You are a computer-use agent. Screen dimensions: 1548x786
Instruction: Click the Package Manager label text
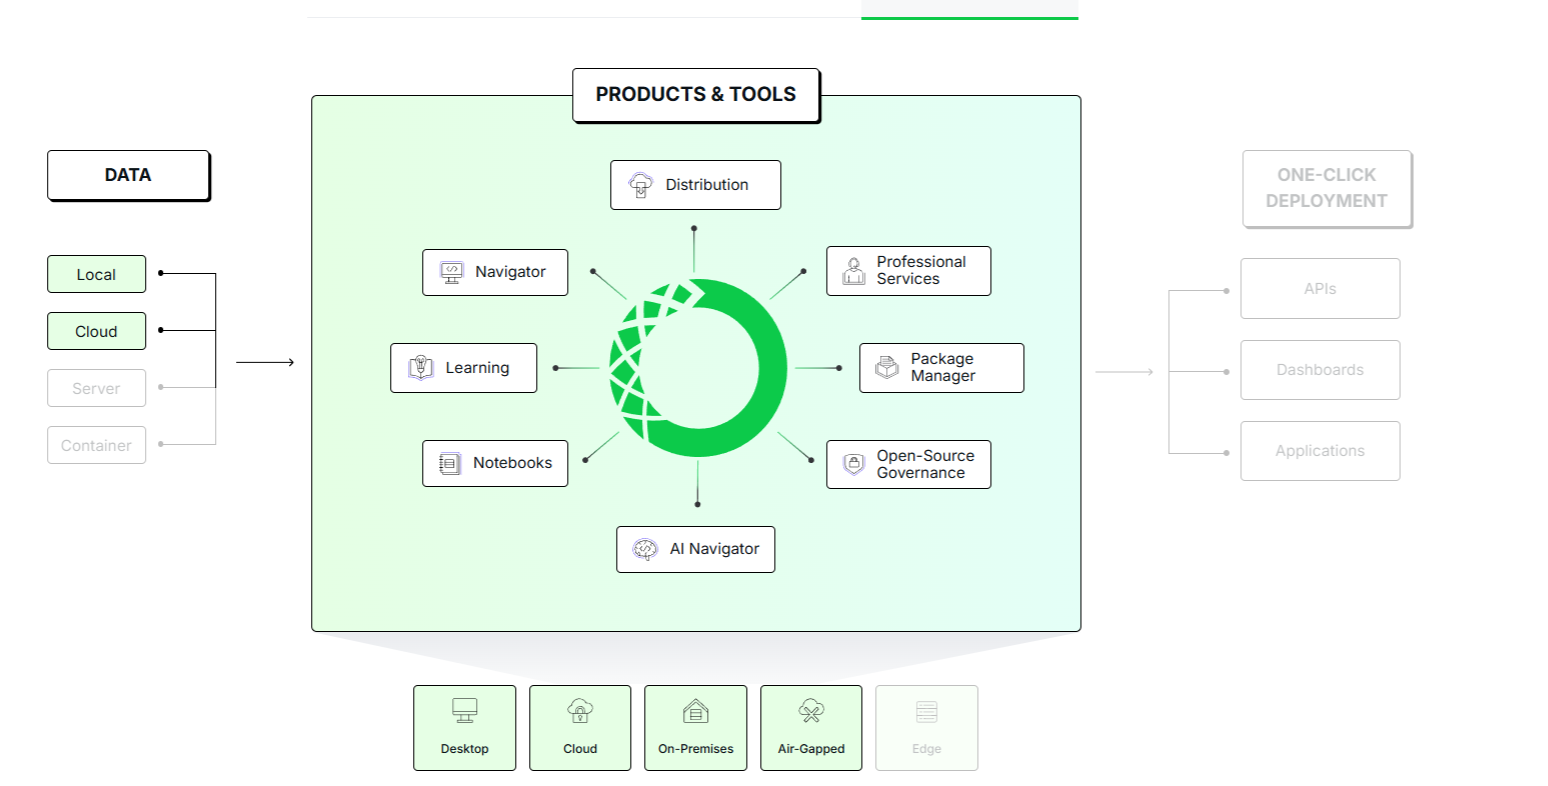point(942,367)
